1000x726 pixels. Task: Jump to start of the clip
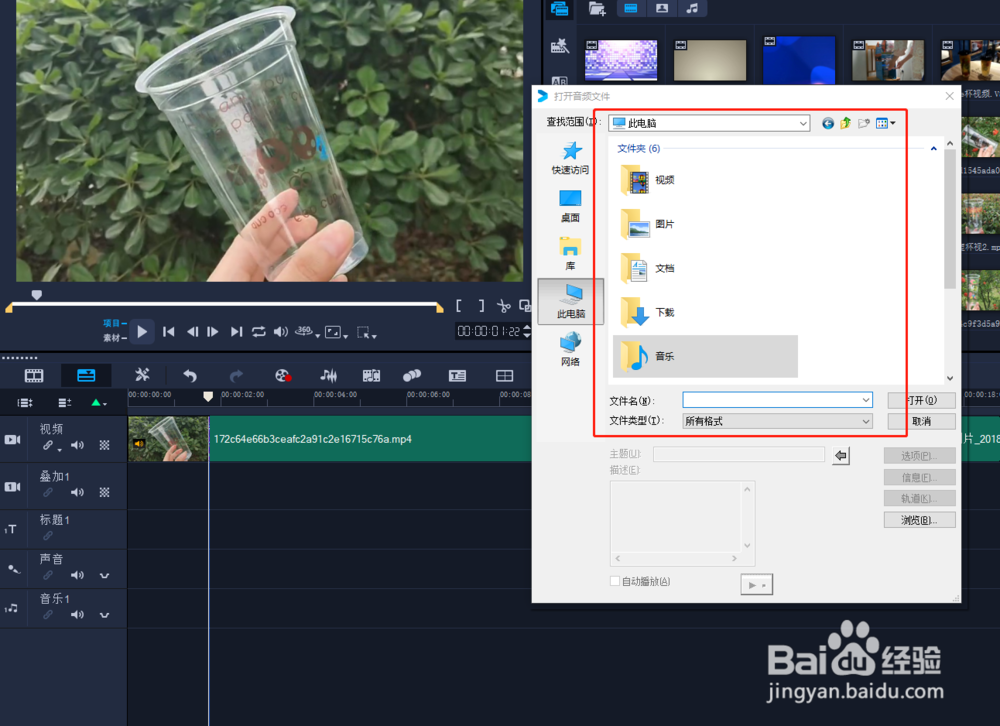click(x=168, y=332)
